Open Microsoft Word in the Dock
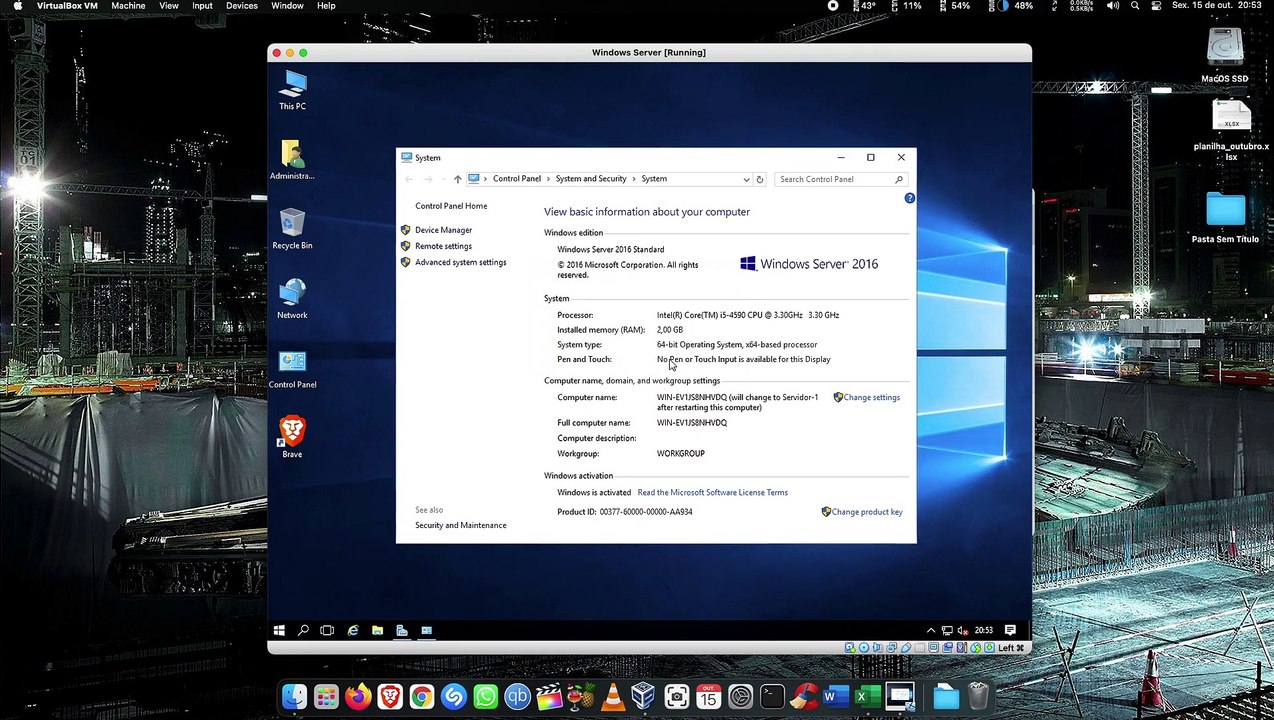Screen dimensions: 1274x720 [836, 696]
